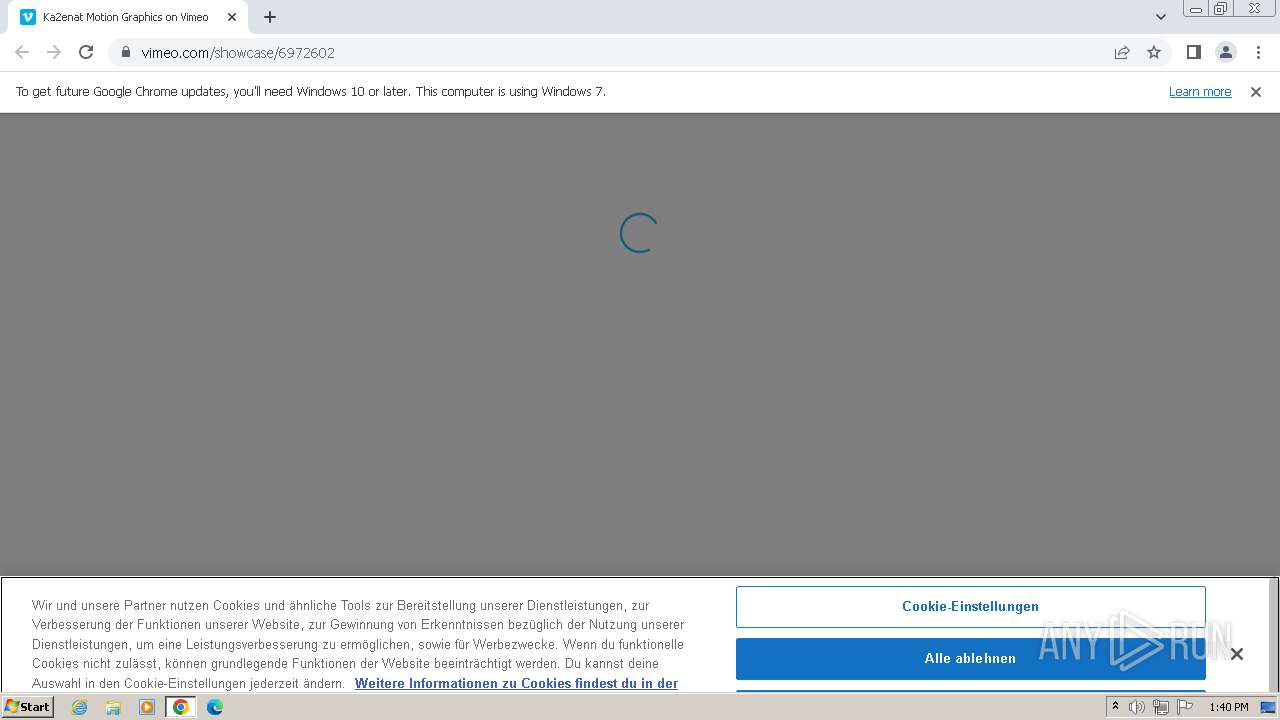Click the Learn more link

1200,91
